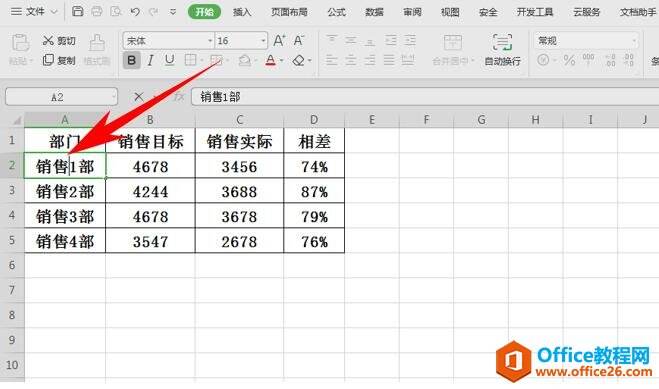659x389 pixels.
Task: Click the Save icon in quick access bar
Action: click(x=77, y=11)
